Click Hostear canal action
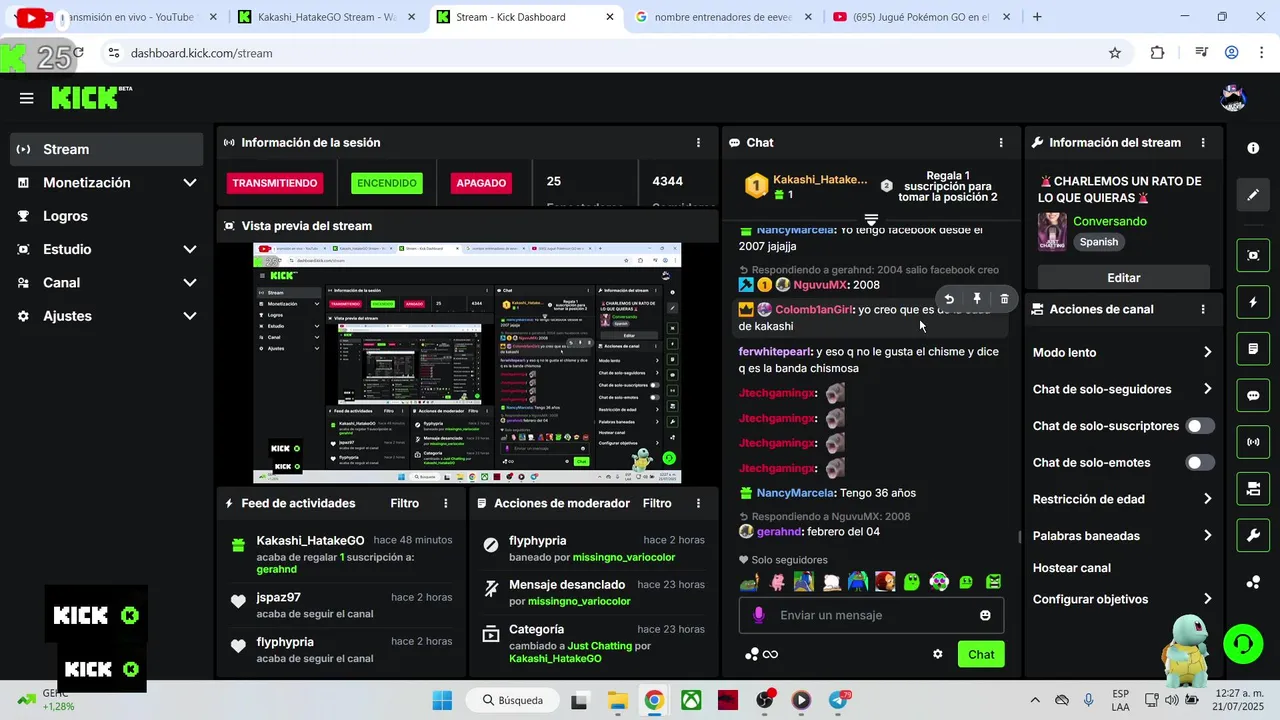 [x=1072, y=568]
